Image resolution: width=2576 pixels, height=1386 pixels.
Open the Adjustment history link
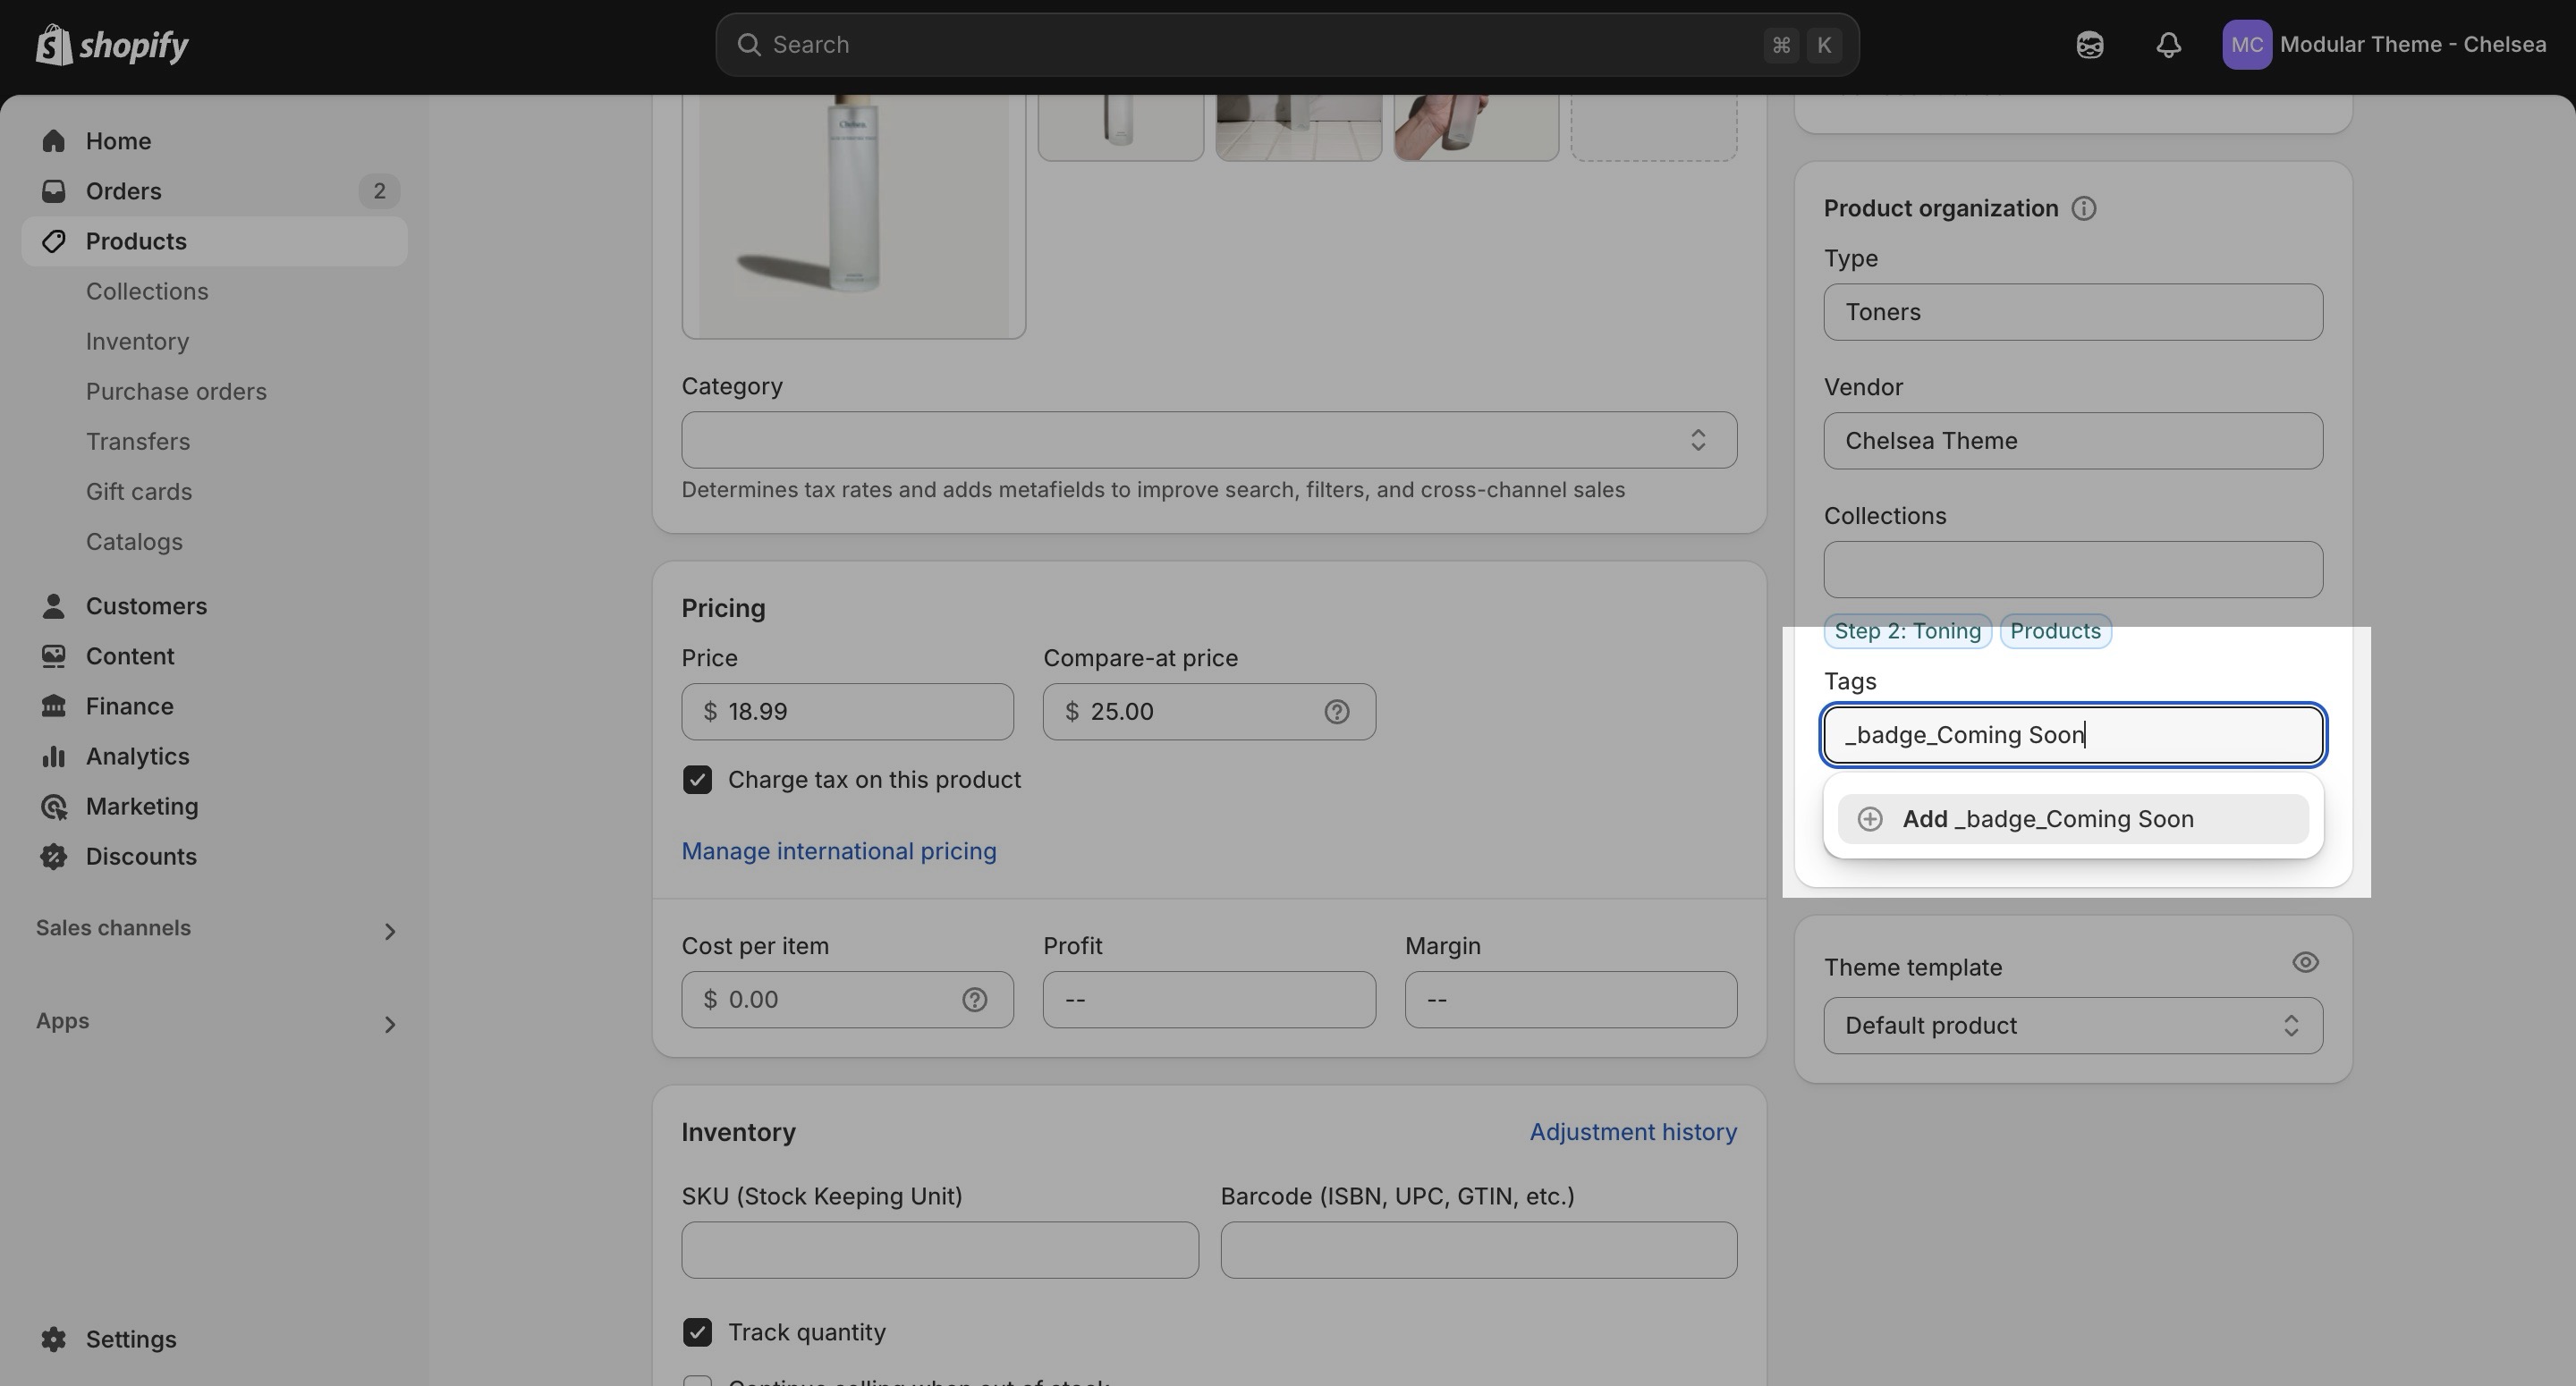coord(1632,1132)
